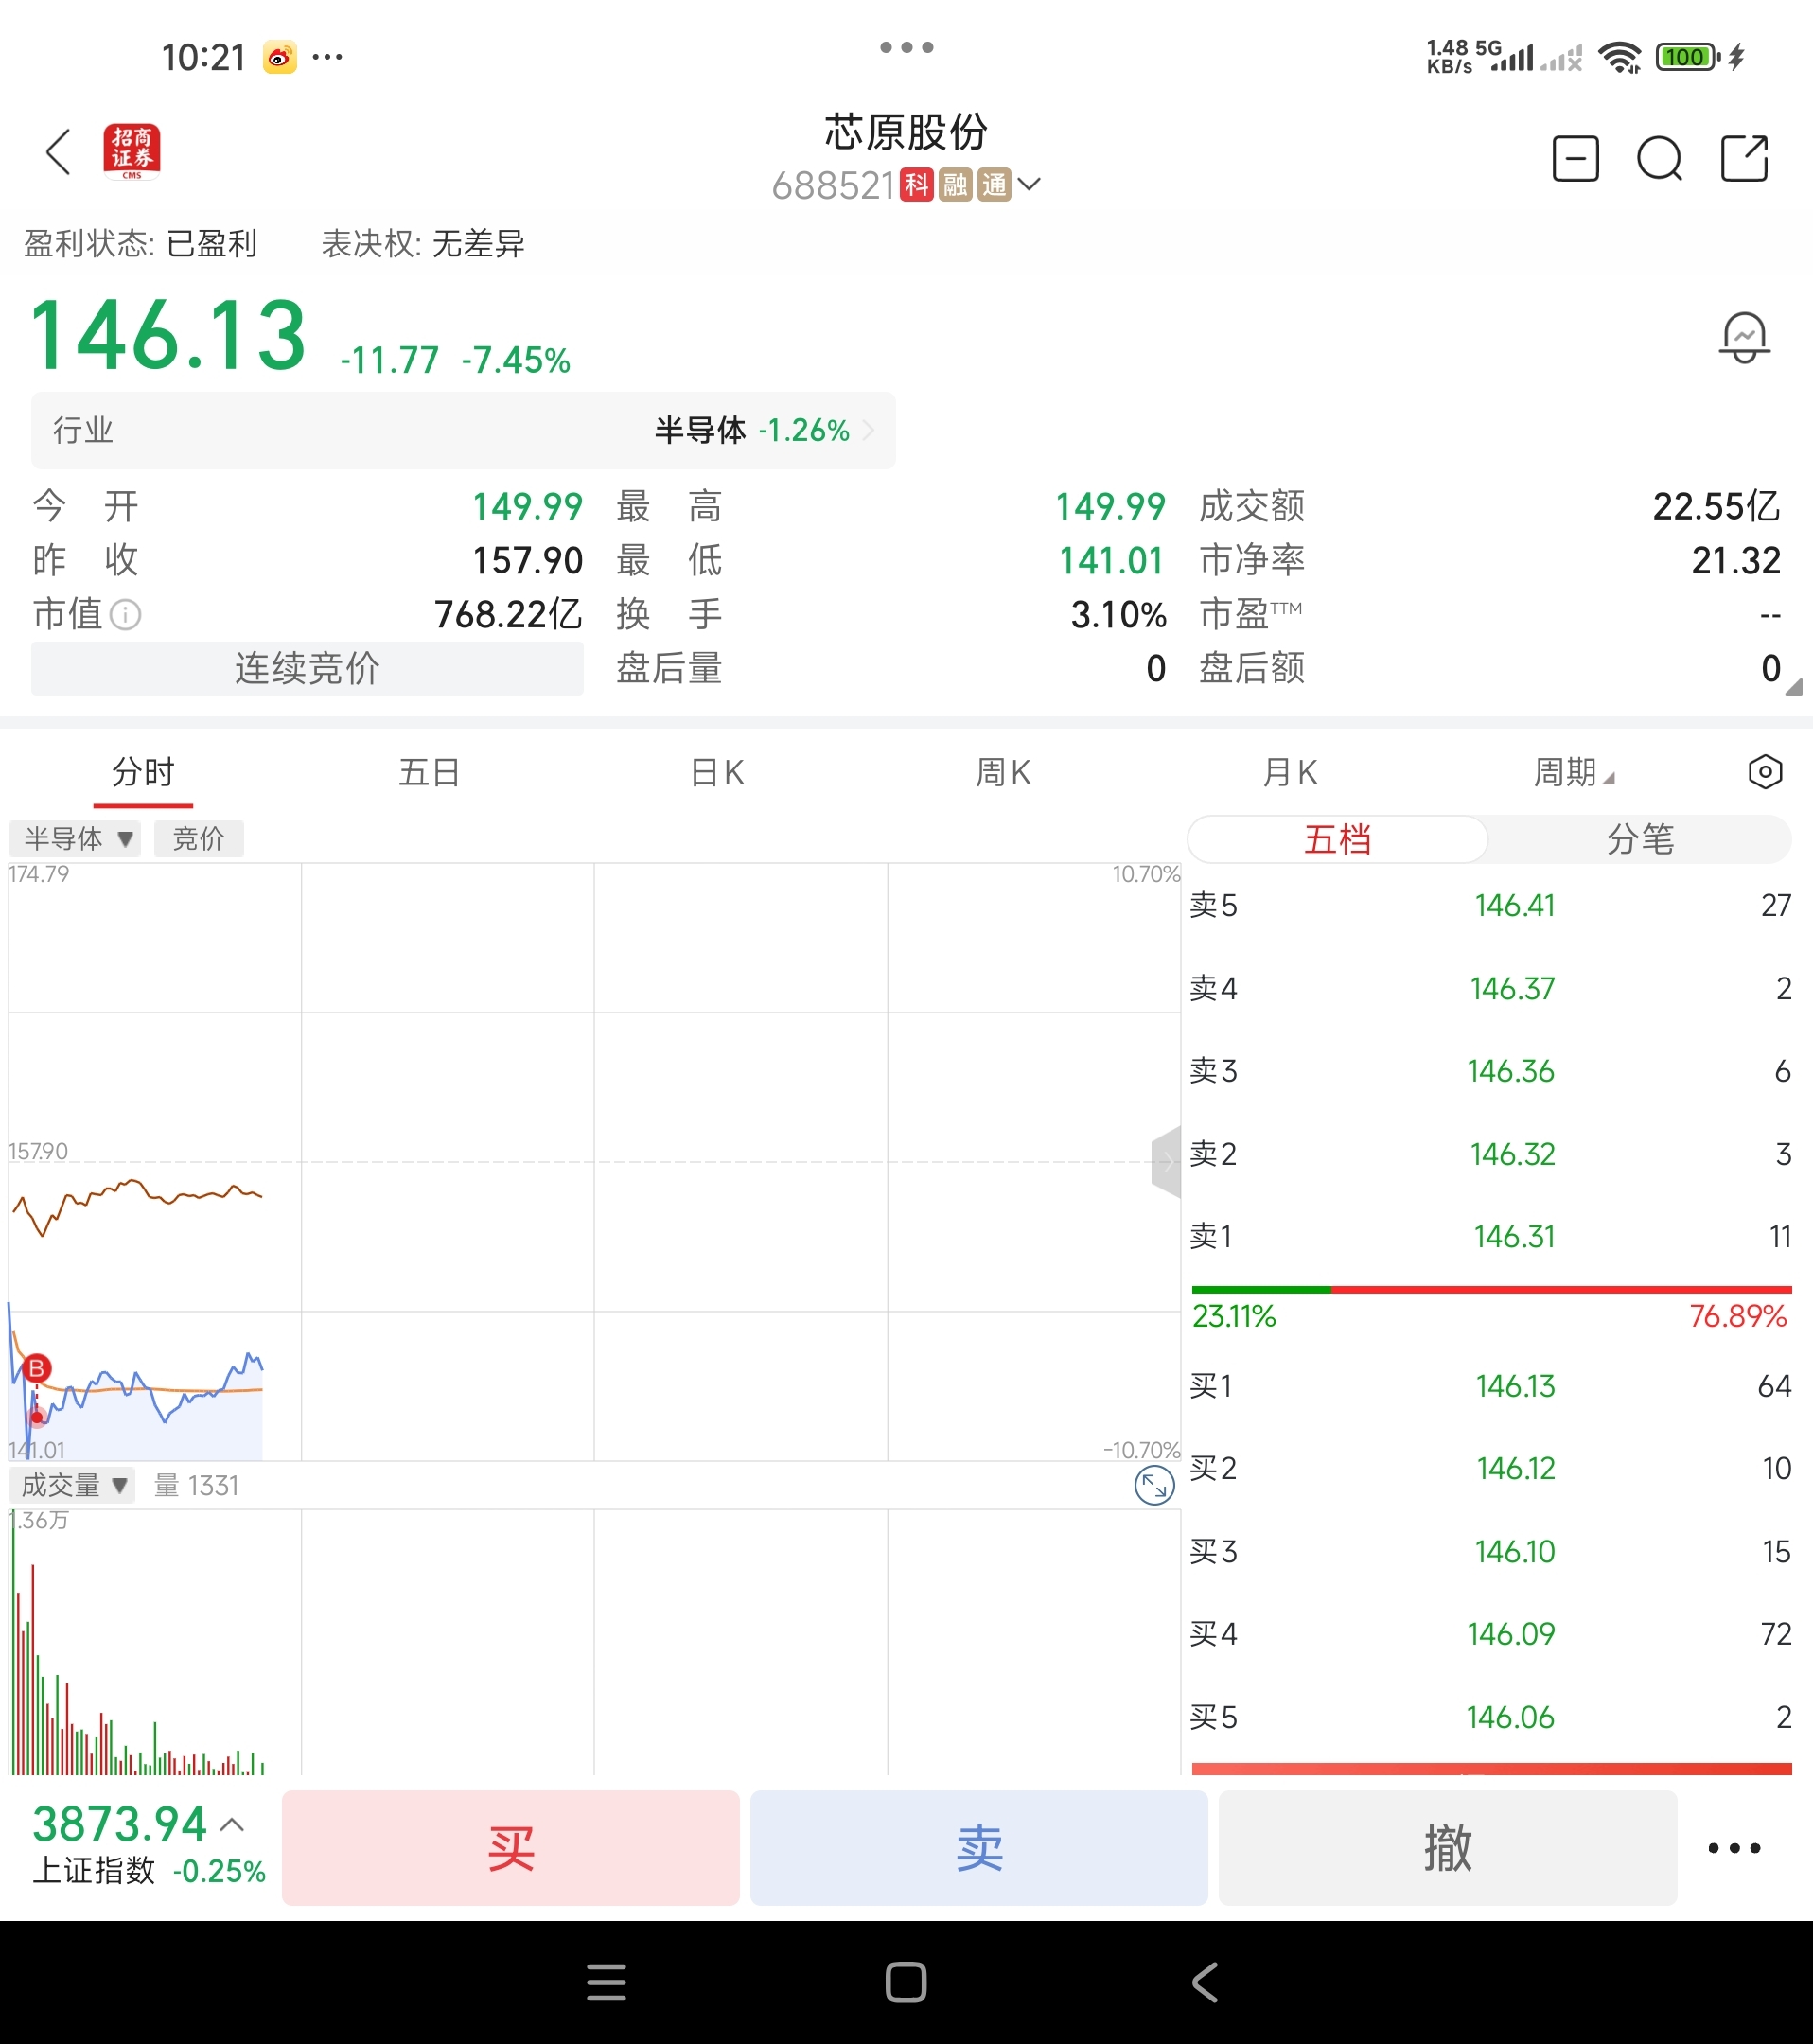Viewport: 1813px width, 2044px height.
Task: Tap the share export icon
Action: tap(1745, 158)
